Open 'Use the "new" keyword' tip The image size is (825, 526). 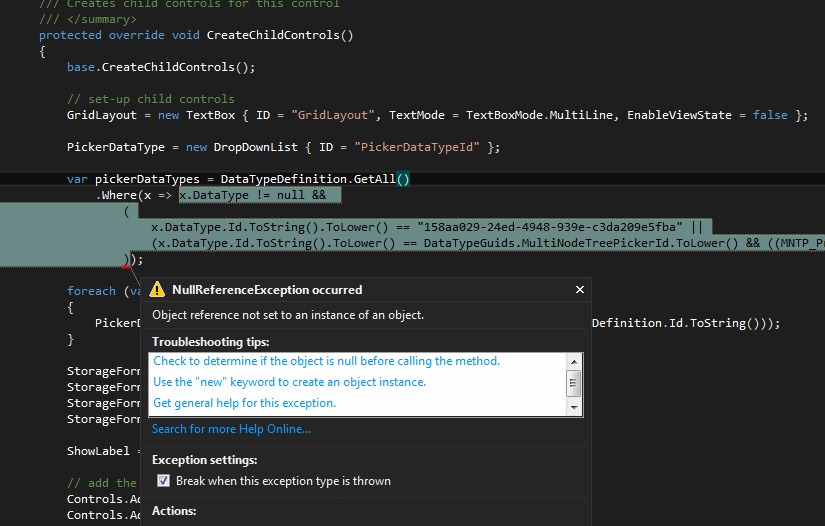pos(289,382)
